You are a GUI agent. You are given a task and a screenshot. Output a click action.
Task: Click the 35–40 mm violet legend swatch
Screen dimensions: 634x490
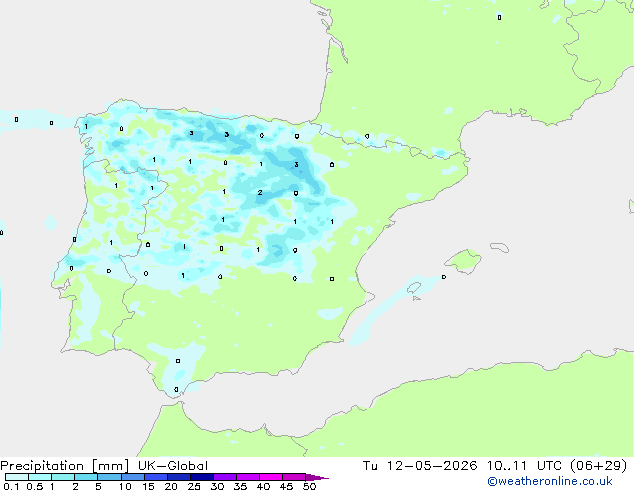[247, 477]
